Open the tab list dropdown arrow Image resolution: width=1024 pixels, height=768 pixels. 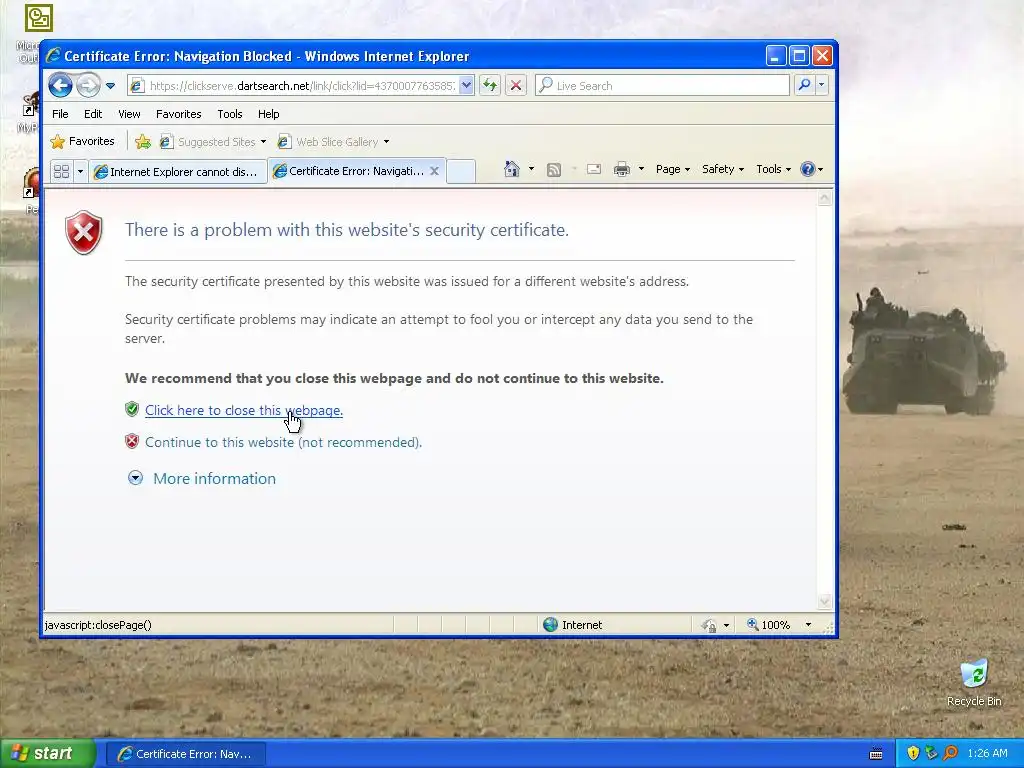click(80, 172)
